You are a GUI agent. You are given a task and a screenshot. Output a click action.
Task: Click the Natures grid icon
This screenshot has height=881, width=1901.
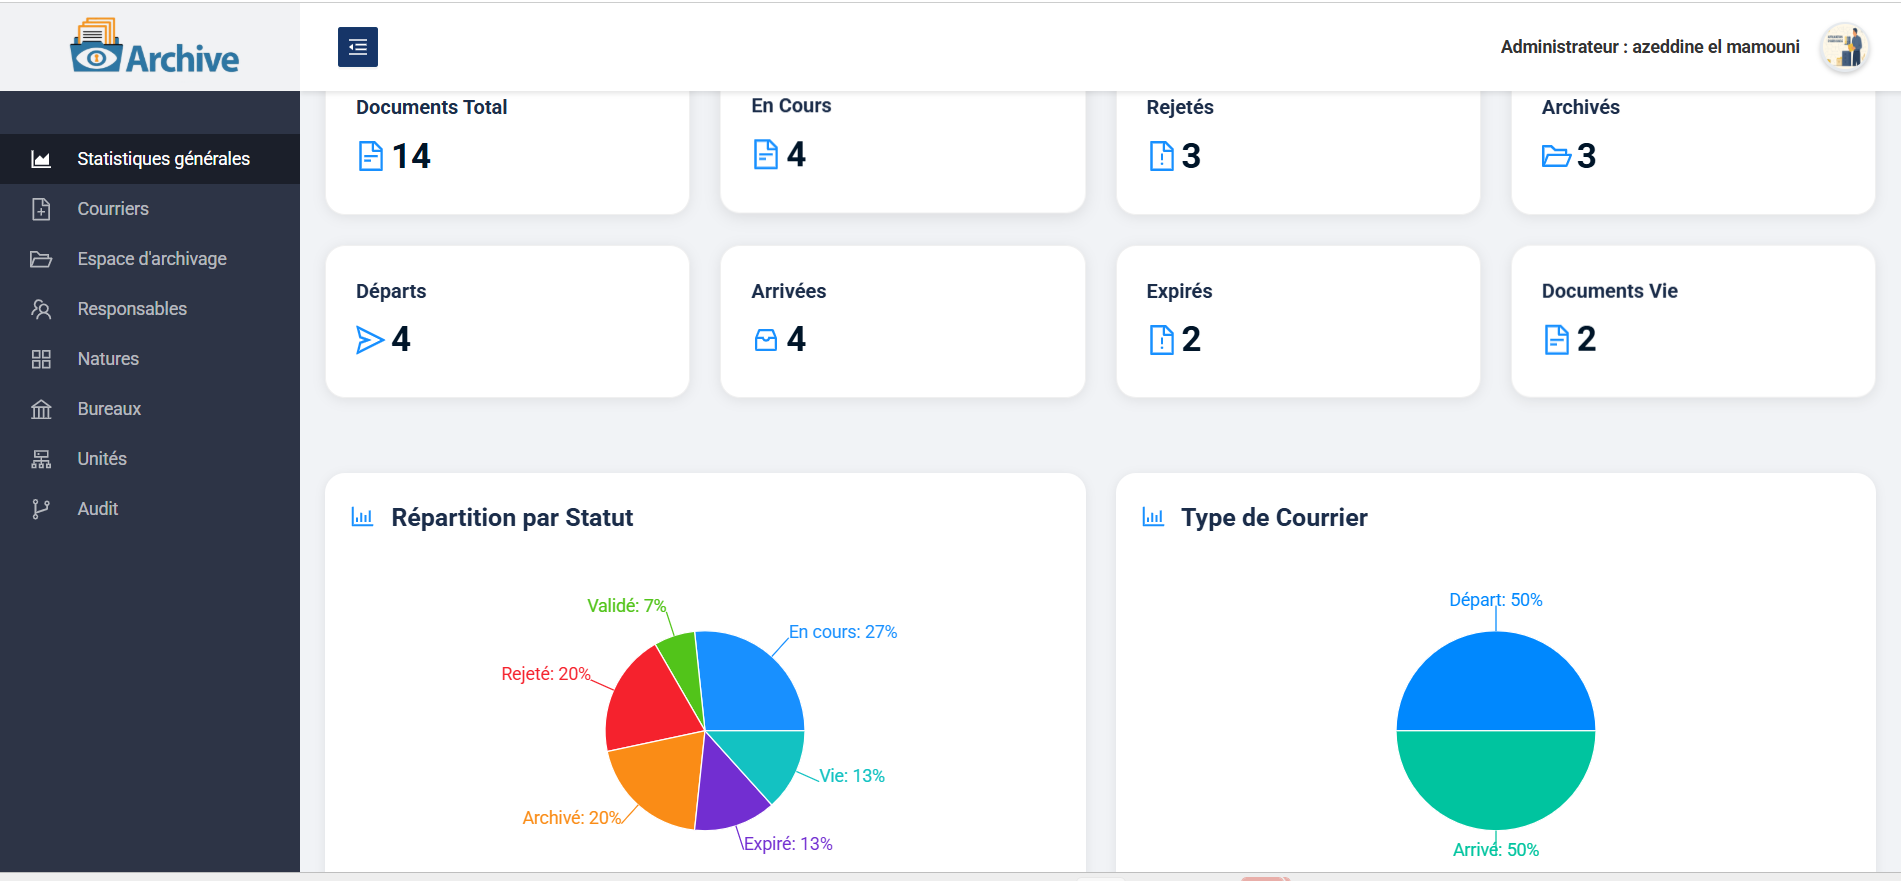point(41,359)
